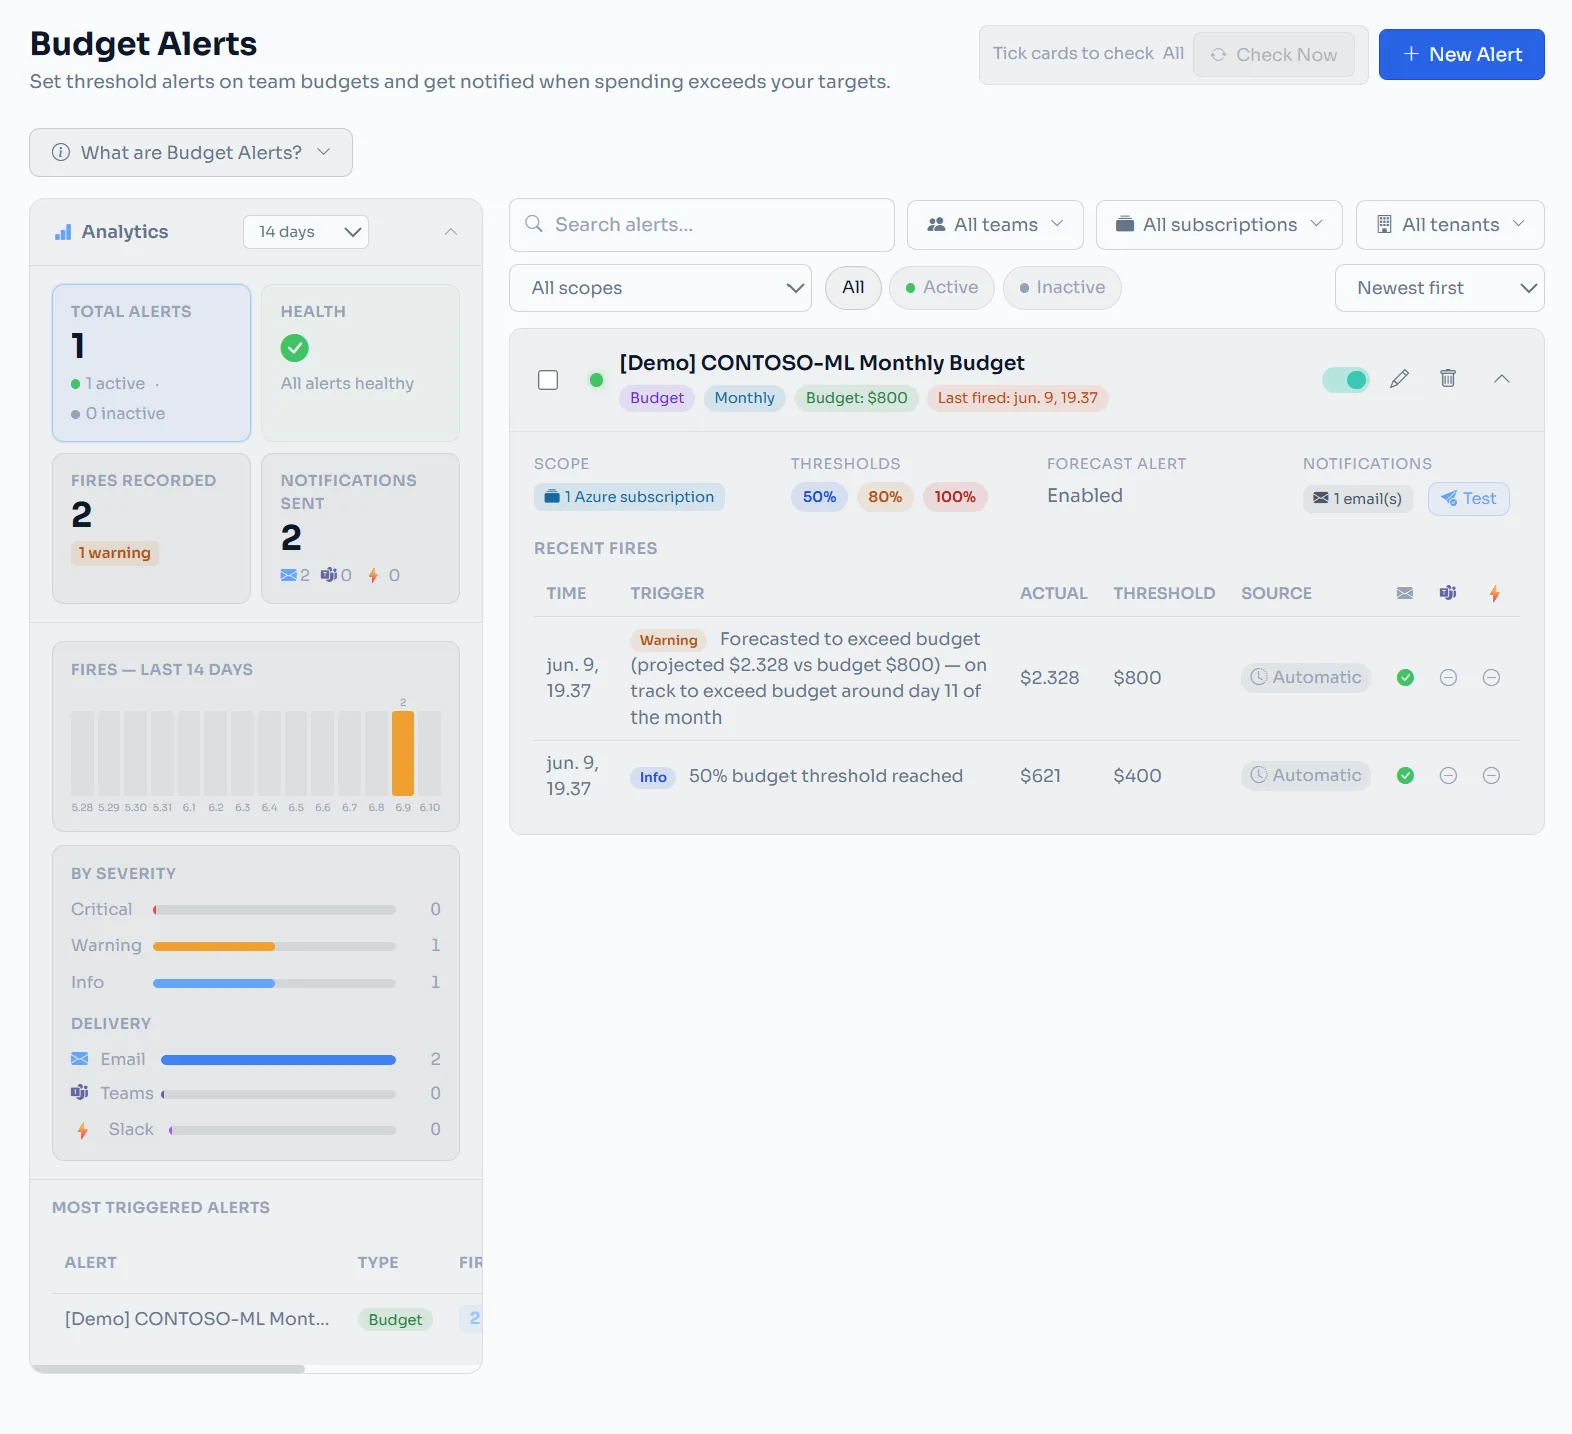Click the Budget: $800 tag
The width and height of the screenshot is (1572, 1434).
[x=856, y=398]
